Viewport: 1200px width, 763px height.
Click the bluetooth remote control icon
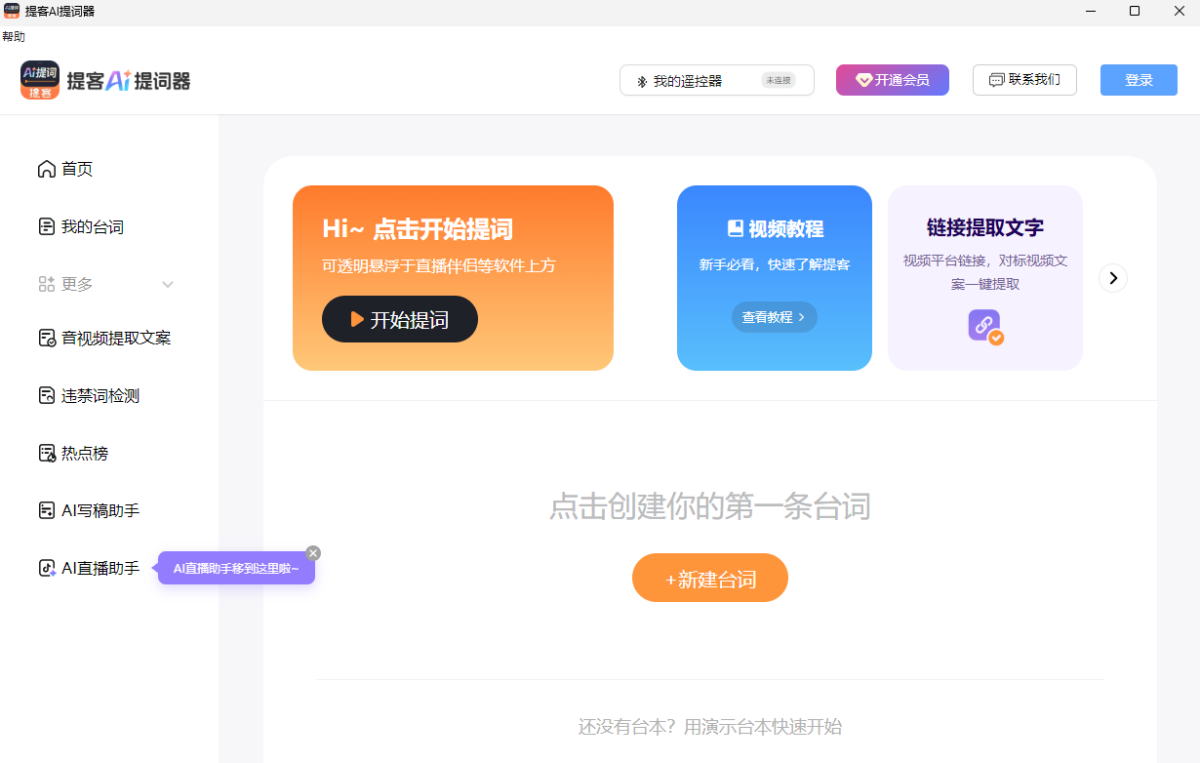[x=643, y=81]
